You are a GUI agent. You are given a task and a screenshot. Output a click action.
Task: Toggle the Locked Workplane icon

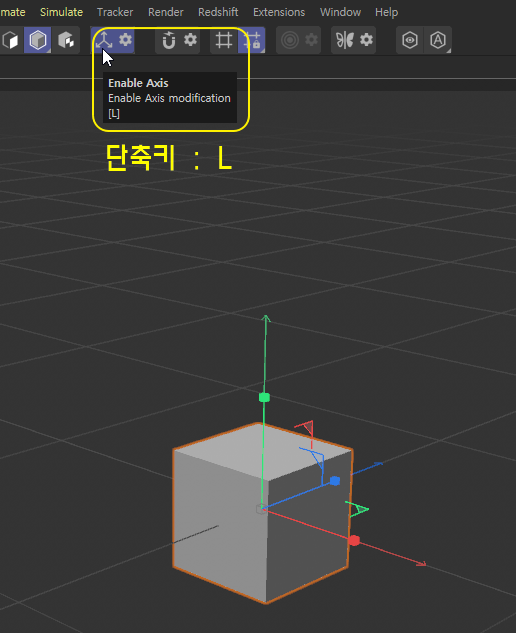coord(252,40)
